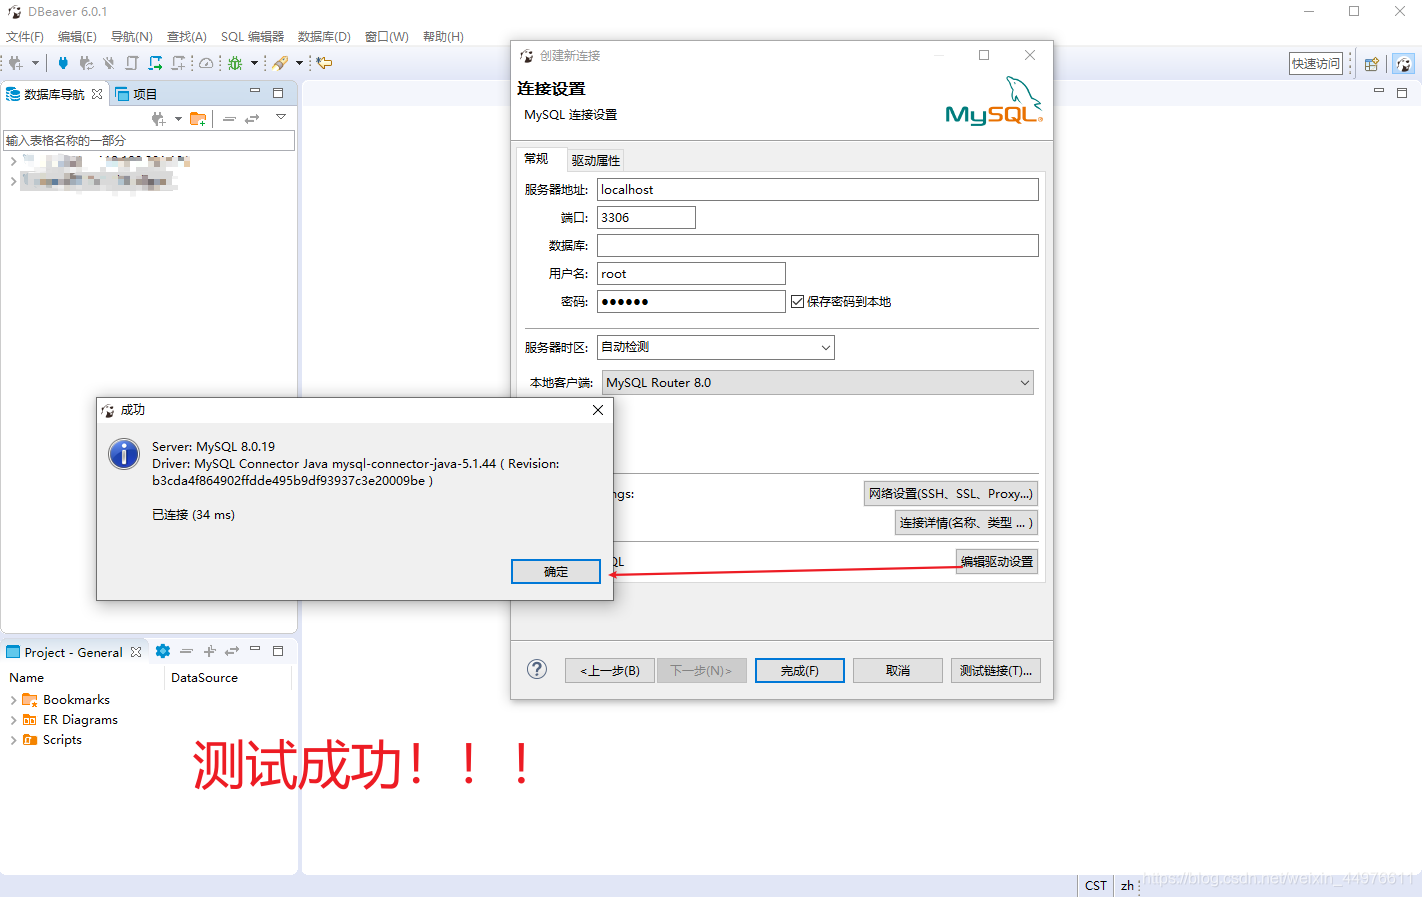
Task: Click the new folder icon in navigator panel
Action: click(x=198, y=119)
